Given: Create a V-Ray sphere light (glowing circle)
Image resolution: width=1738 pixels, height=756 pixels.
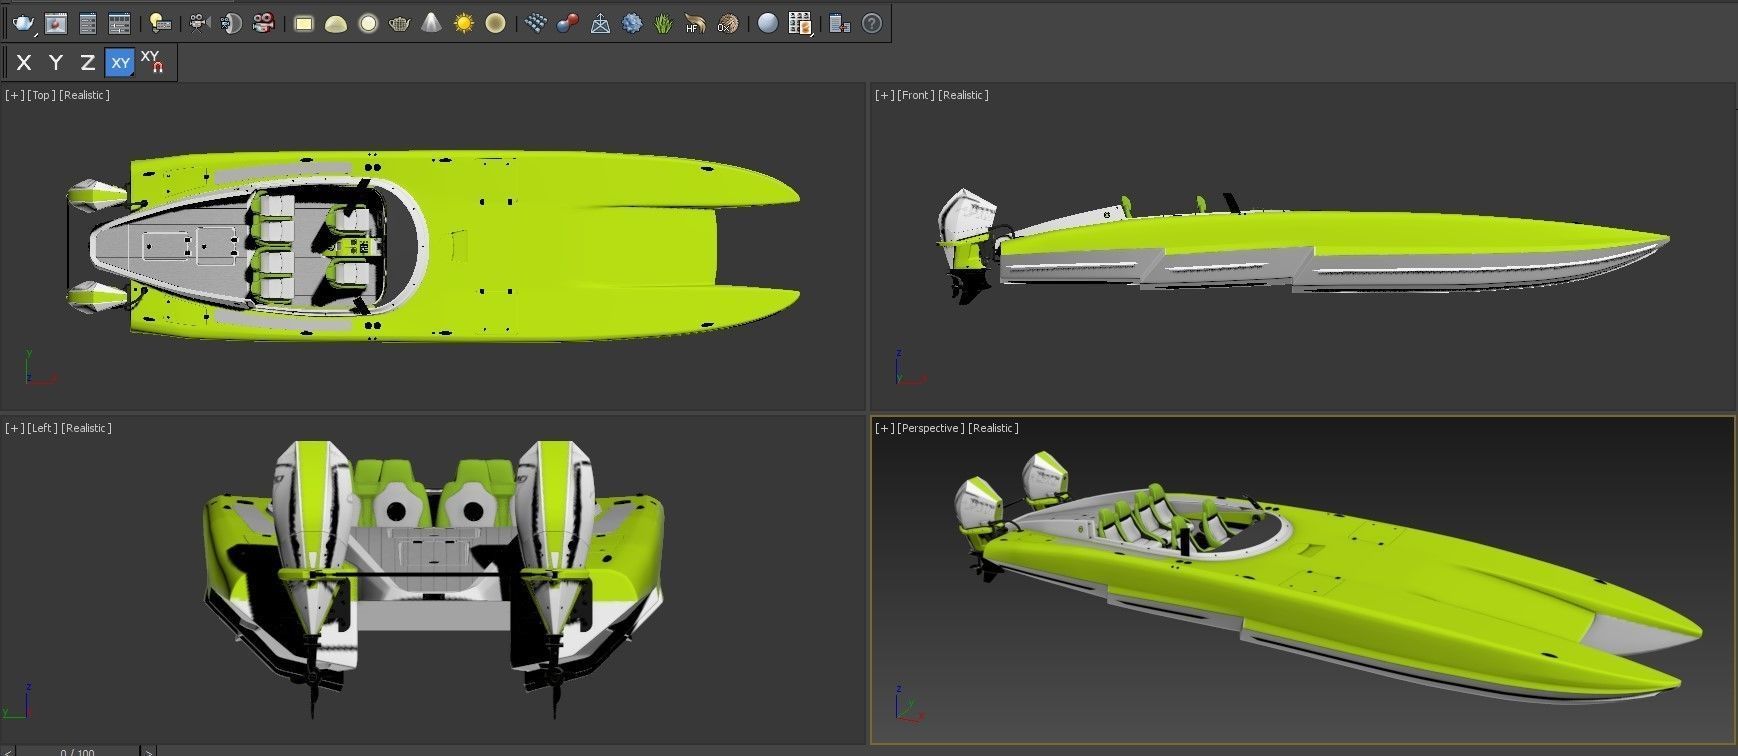Looking at the screenshot, I should pos(368,23).
